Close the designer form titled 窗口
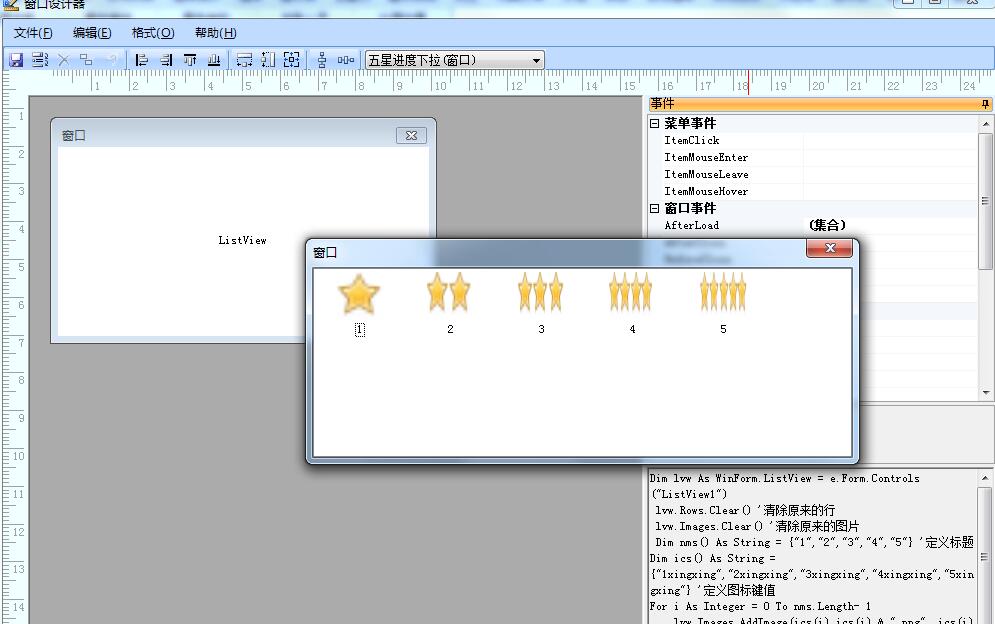Image resolution: width=995 pixels, height=624 pixels. point(411,135)
